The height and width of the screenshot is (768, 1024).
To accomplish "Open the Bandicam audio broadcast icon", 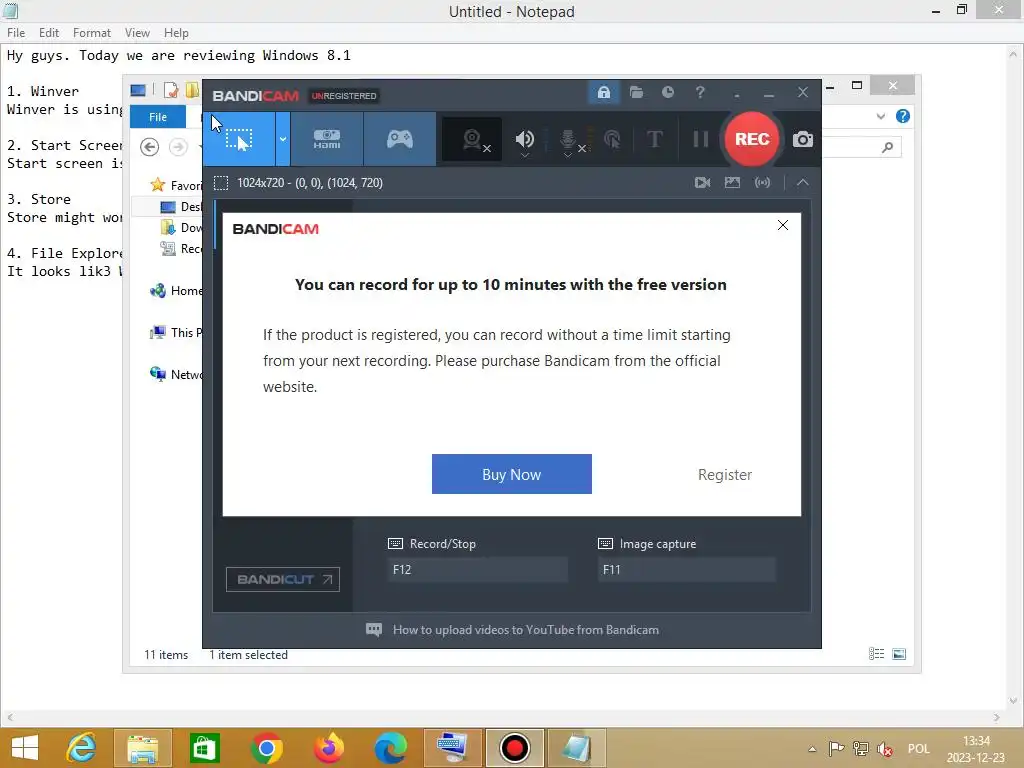I will pyautogui.click(x=762, y=183).
